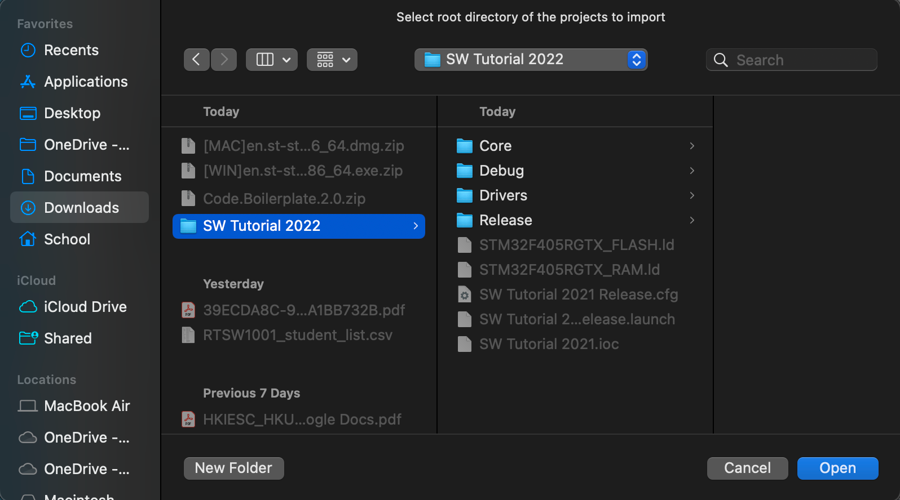This screenshot has width=900, height=500.
Task: Click the Desktop sidebar icon
Action: click(28, 113)
